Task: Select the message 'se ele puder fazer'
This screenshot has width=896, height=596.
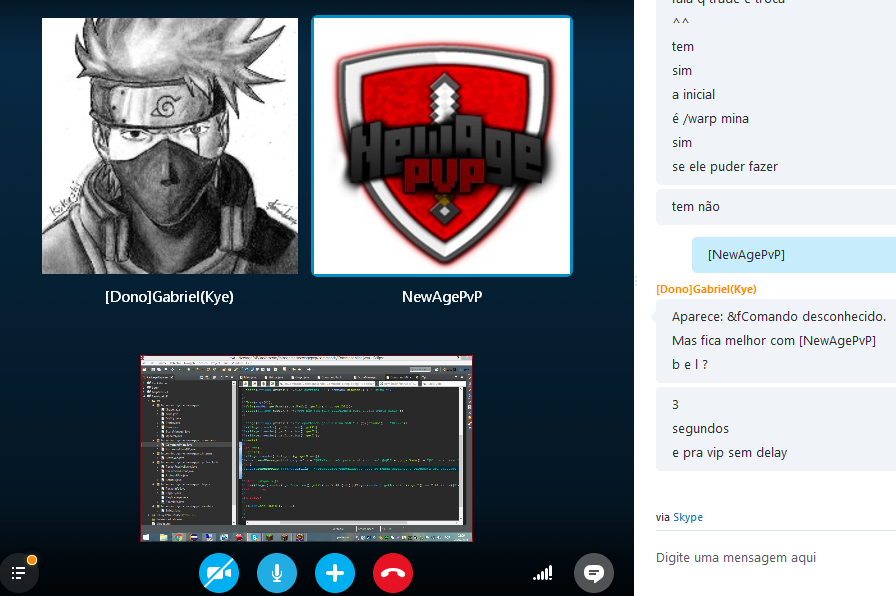Action: click(725, 167)
